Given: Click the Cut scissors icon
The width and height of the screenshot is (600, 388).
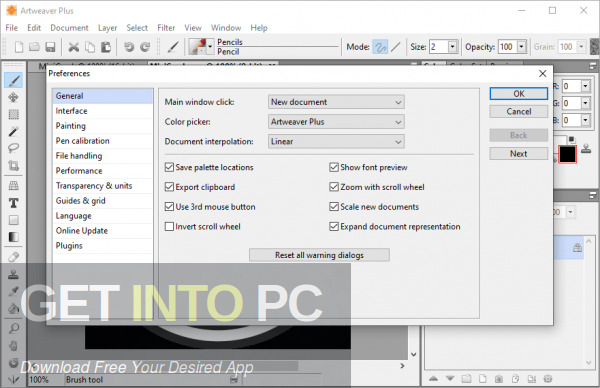Looking at the screenshot, I should click(73, 47).
